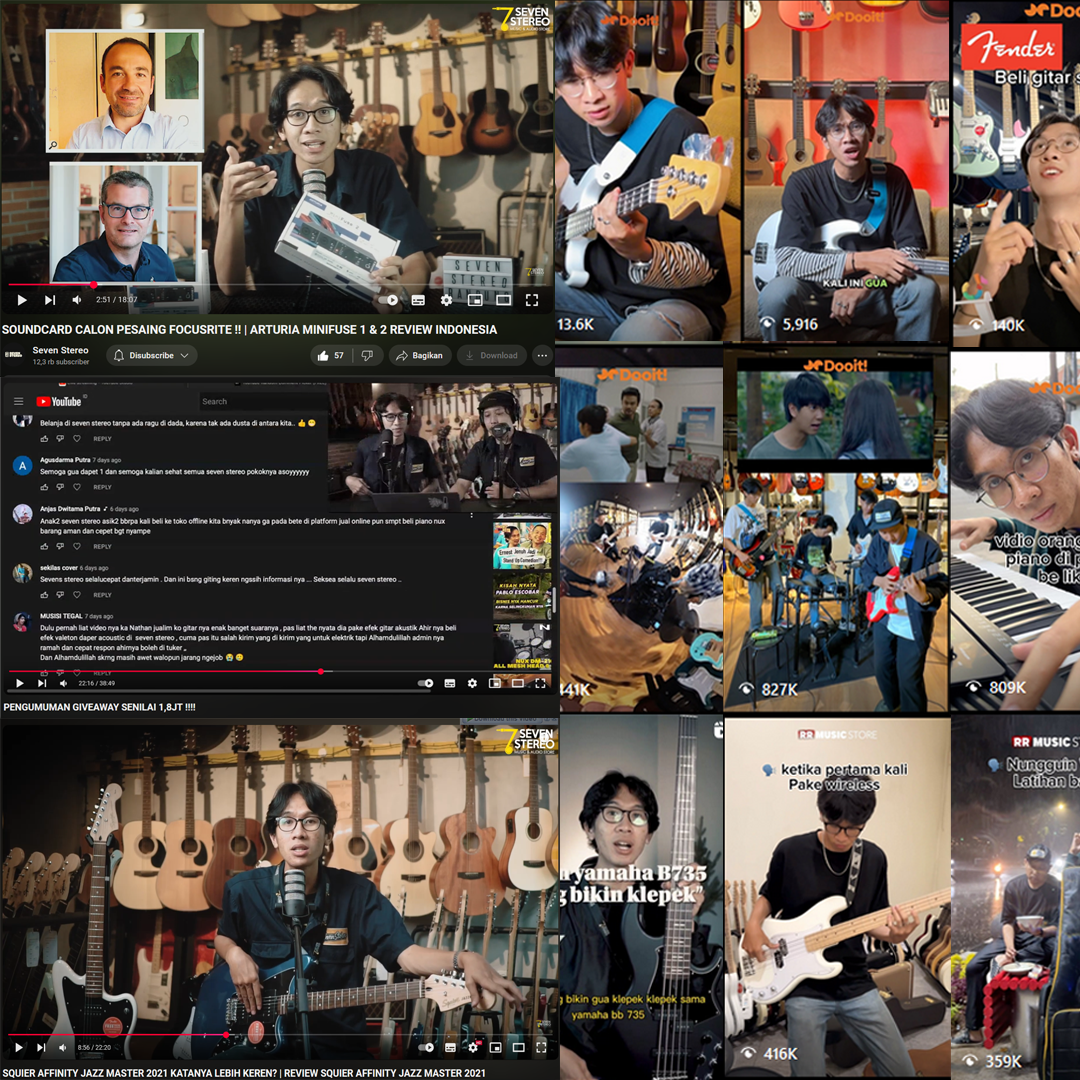Viewport: 1080px width, 1080px height.
Task: Enter fullscreen on the Squier Jazzmaster review video
Action: click(540, 1047)
